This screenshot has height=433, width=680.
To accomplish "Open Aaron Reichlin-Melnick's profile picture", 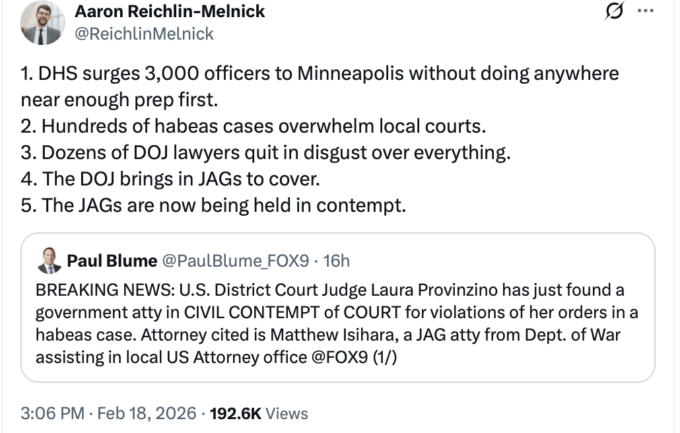I will point(41,22).
